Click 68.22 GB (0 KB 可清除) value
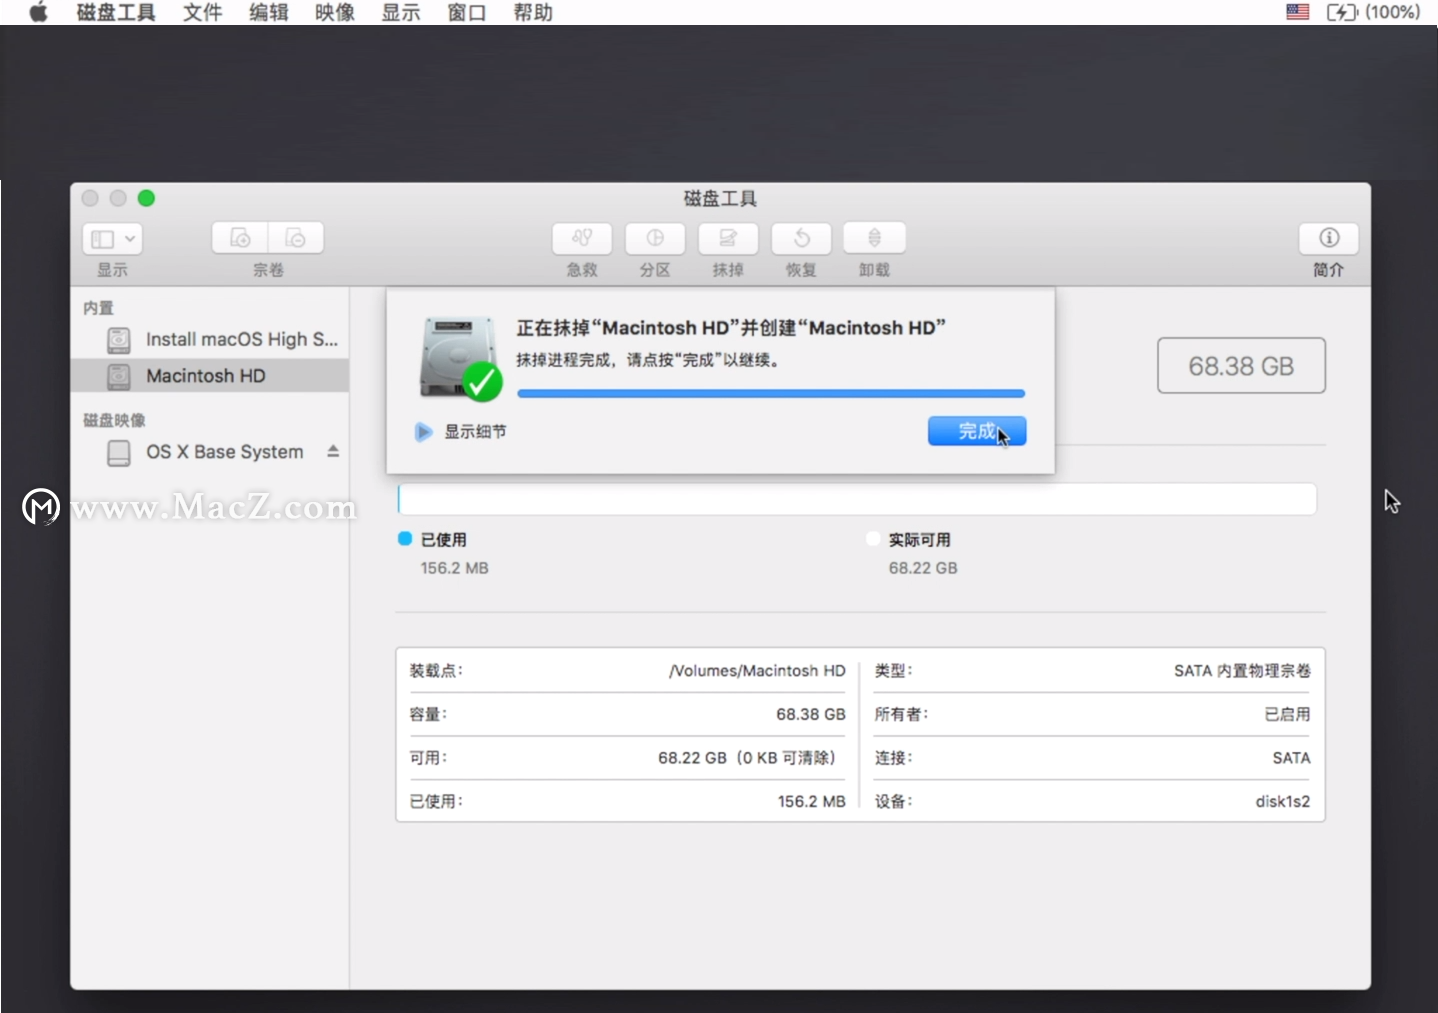This screenshot has height=1013, width=1438. point(747,758)
